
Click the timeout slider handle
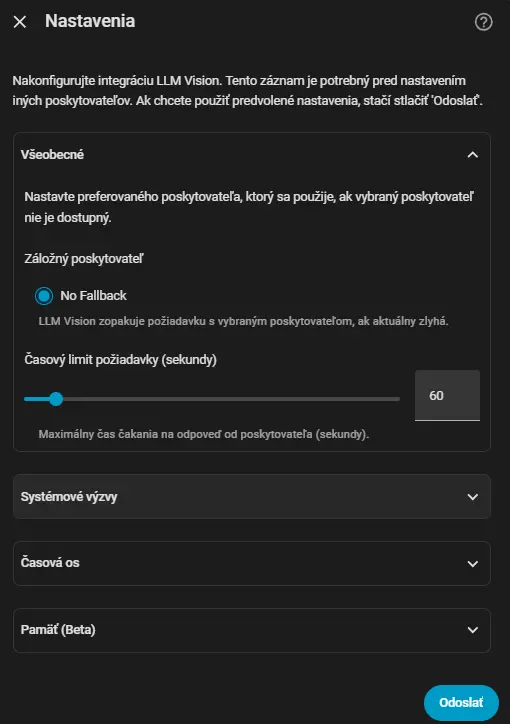tap(56, 399)
